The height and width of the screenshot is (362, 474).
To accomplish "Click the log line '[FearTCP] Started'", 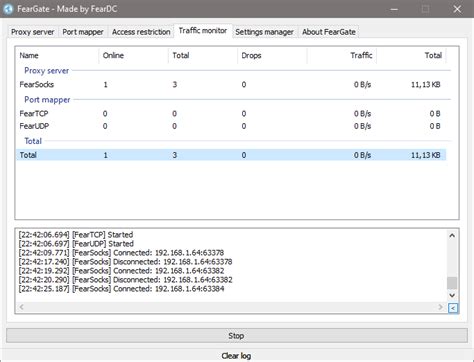I will [x=76, y=235].
